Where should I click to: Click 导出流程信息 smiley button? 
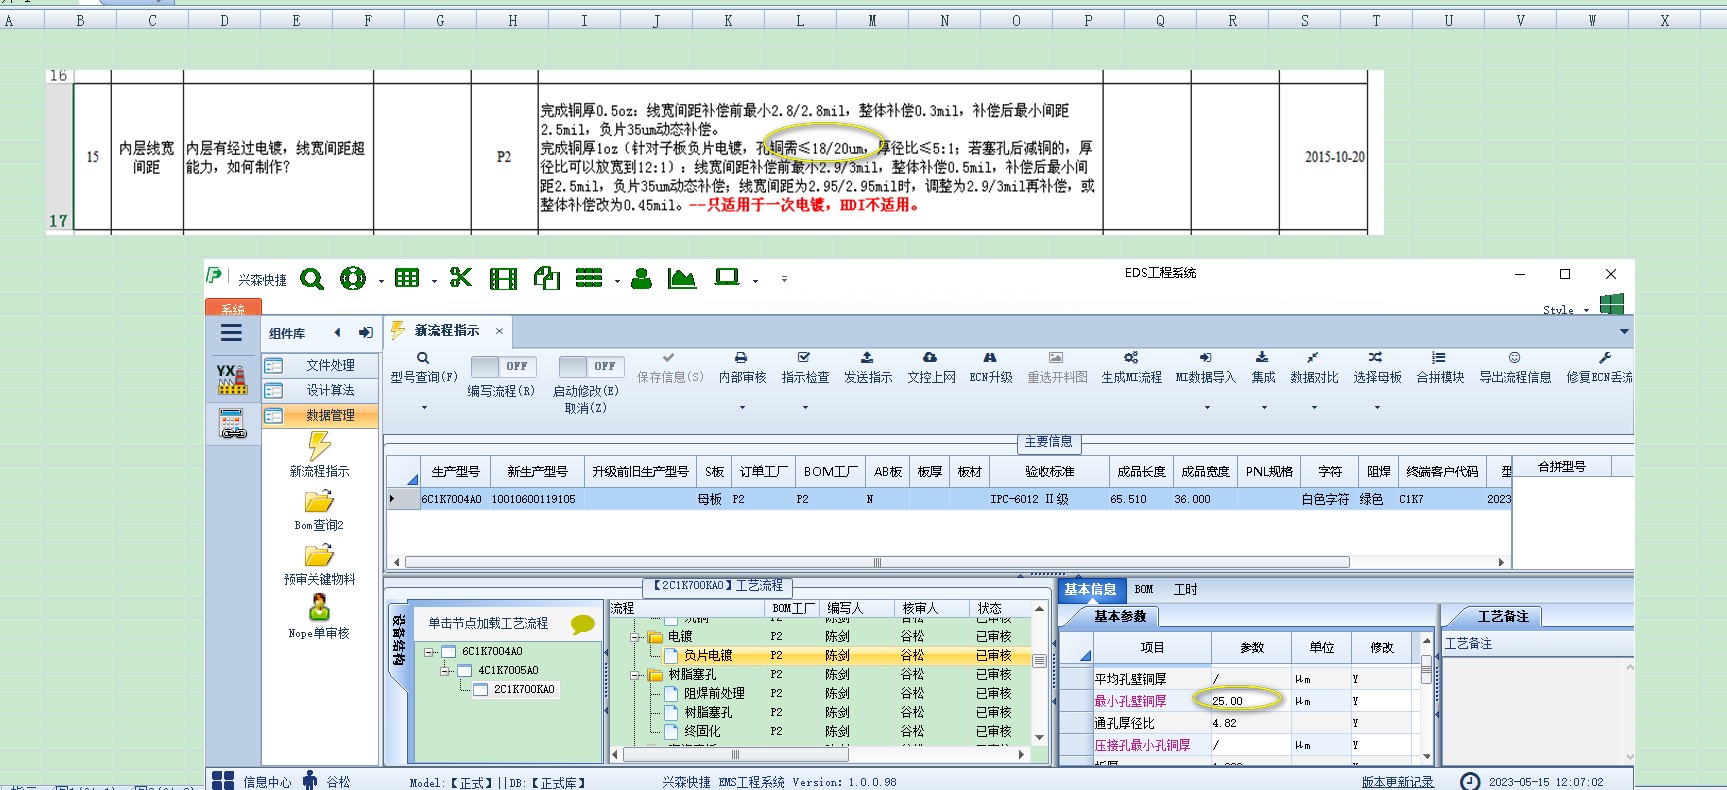(x=1515, y=367)
